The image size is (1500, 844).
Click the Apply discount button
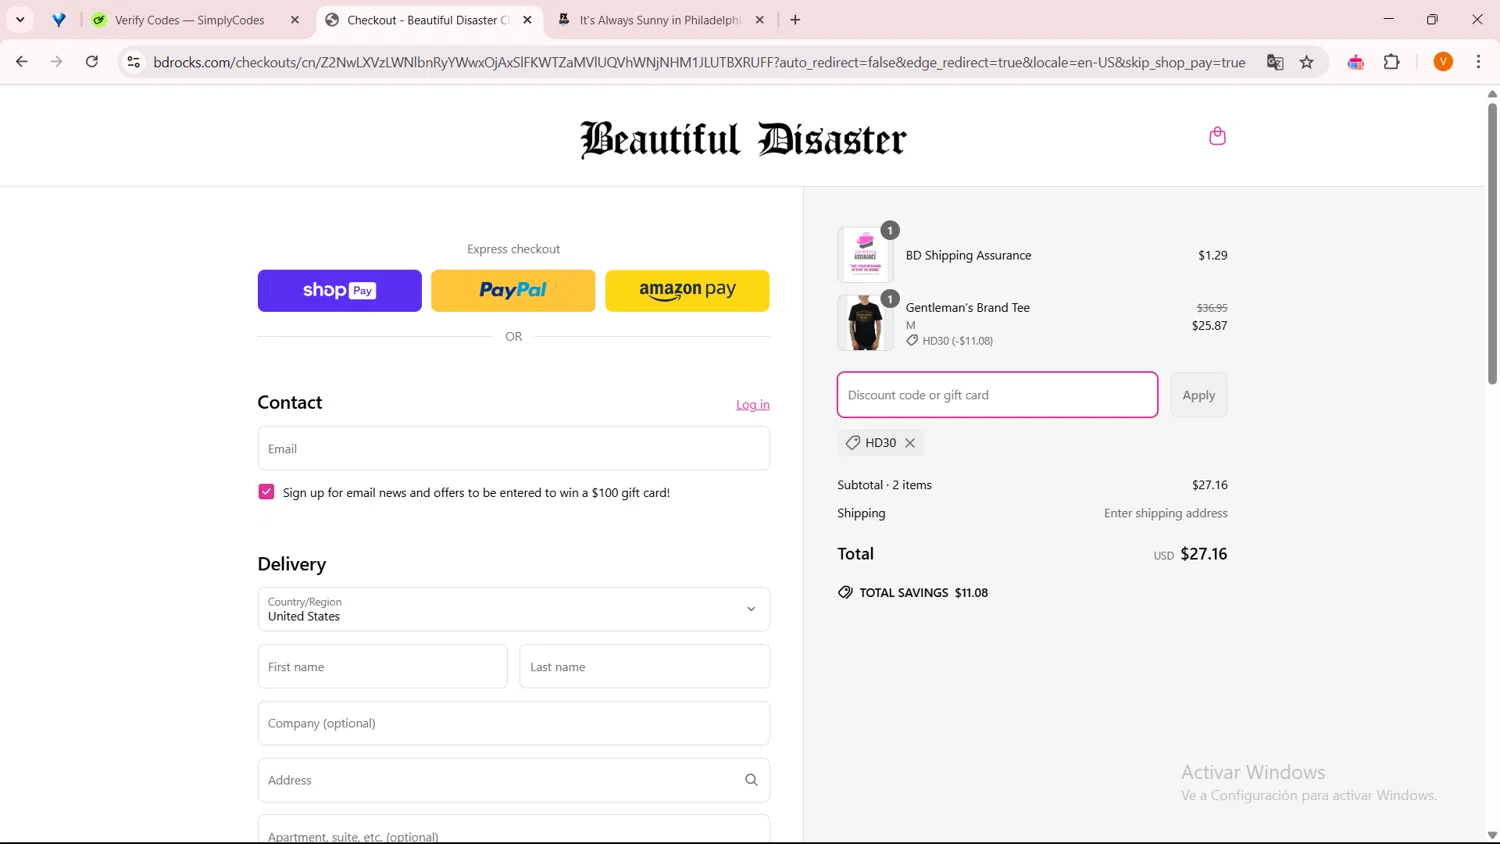pyautogui.click(x=1198, y=395)
